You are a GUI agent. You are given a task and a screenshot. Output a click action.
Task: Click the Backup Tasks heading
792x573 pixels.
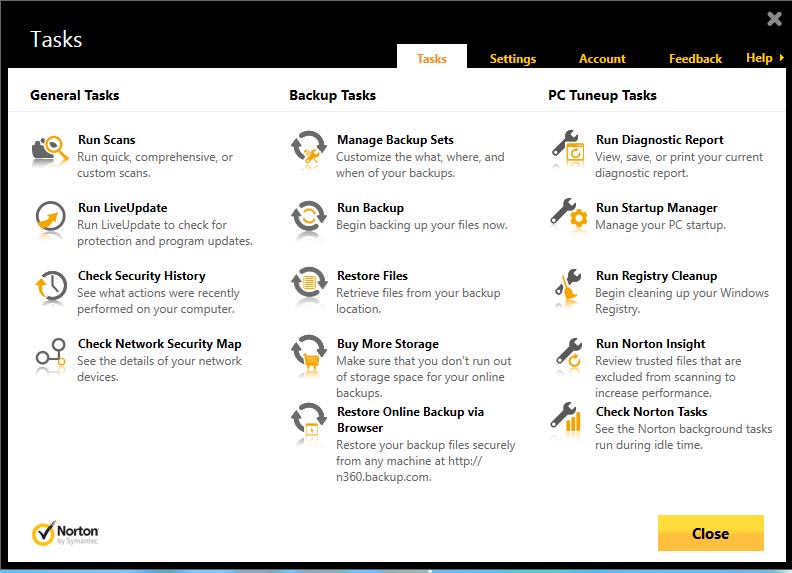pos(332,95)
